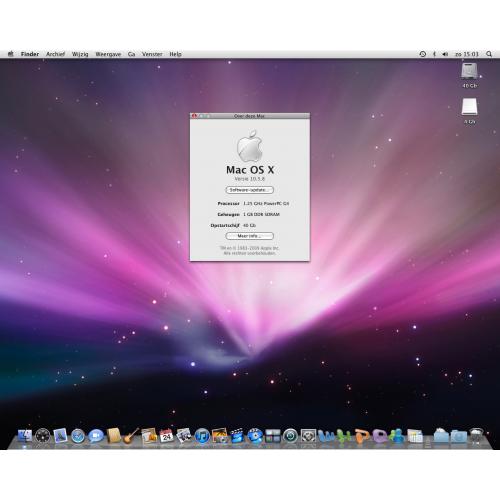Open Address Book in the dock

[x=114, y=436]
